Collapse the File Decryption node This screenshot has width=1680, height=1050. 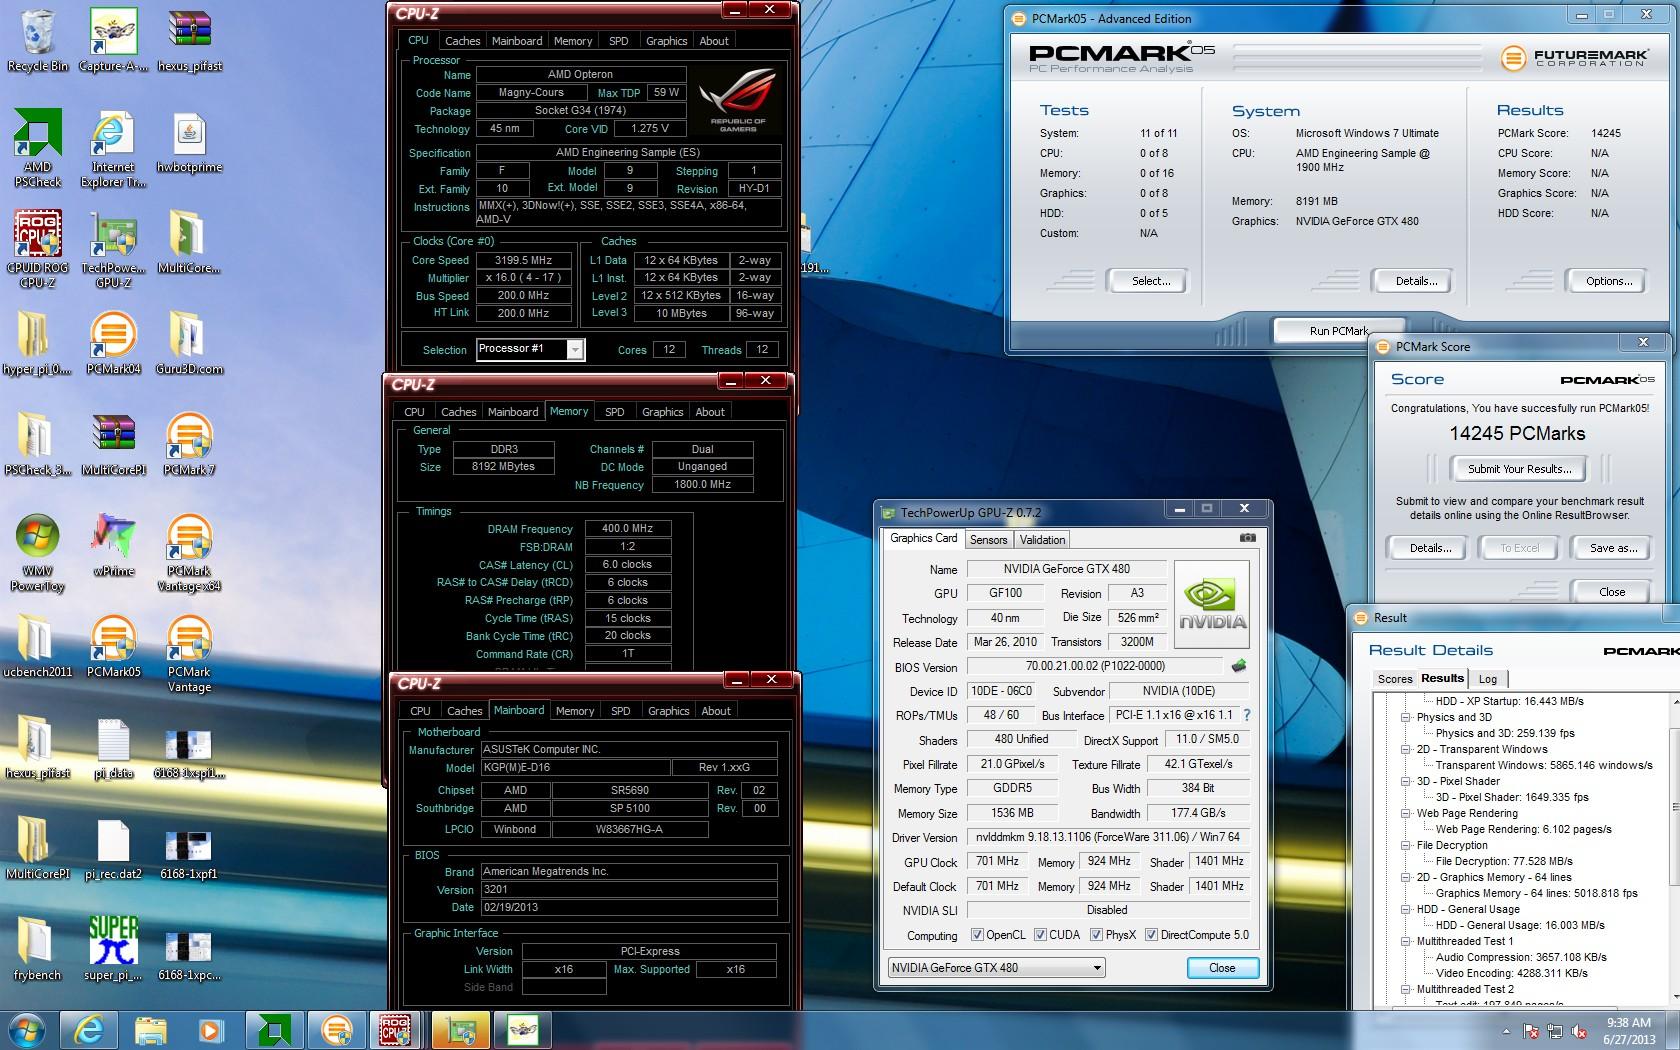tap(1406, 845)
